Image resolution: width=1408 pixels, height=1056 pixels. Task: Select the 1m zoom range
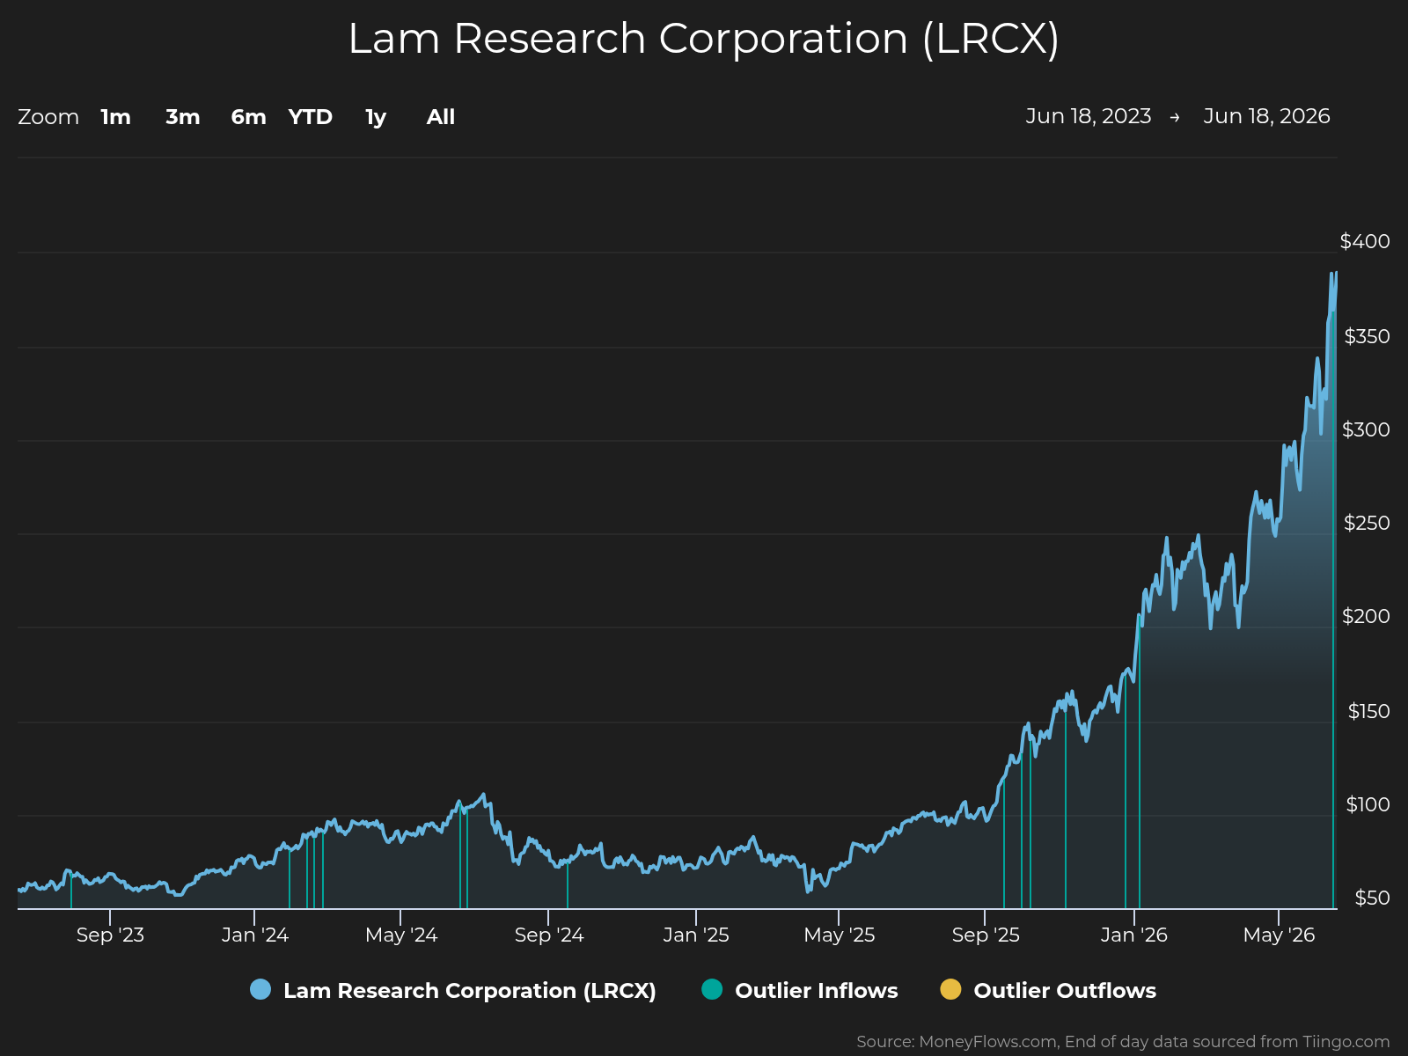(116, 117)
